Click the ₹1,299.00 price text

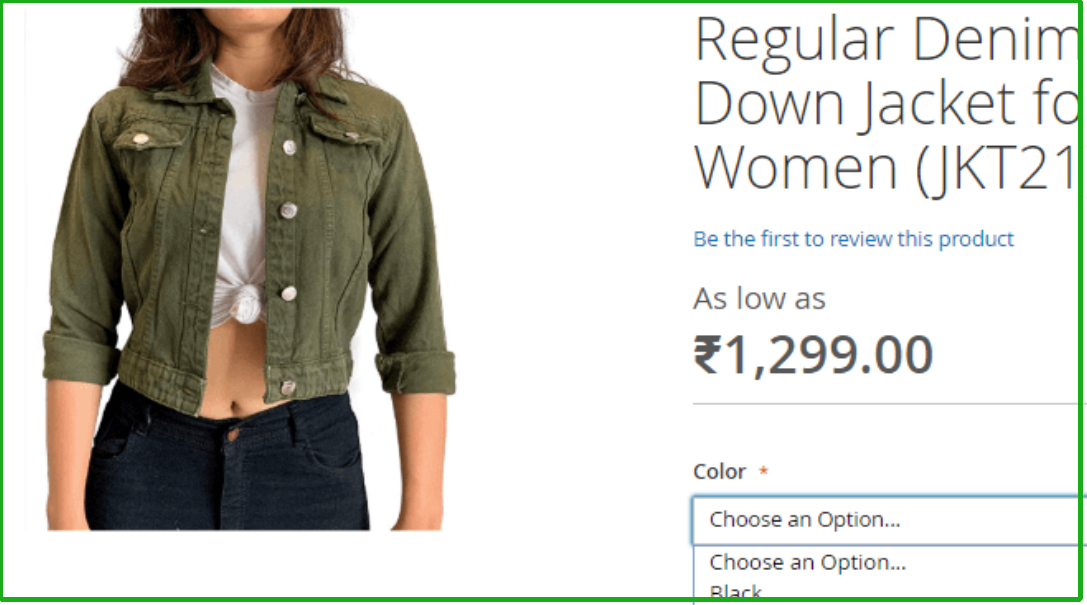click(813, 355)
